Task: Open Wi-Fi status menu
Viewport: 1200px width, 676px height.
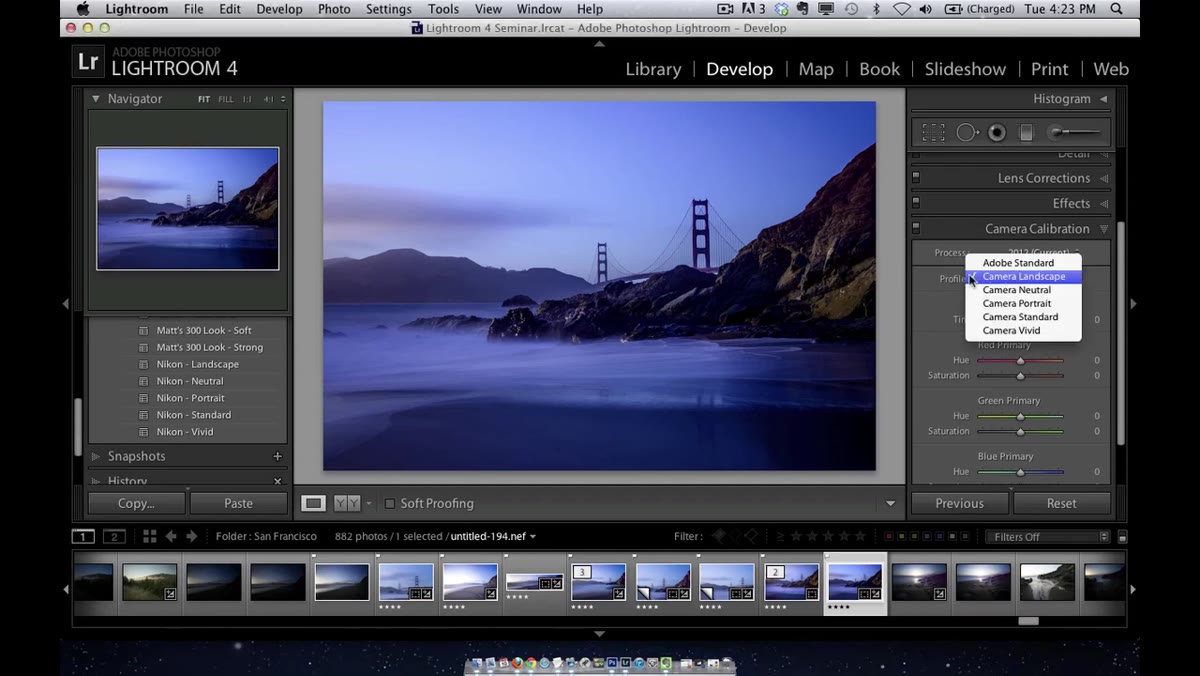Action: coord(901,9)
